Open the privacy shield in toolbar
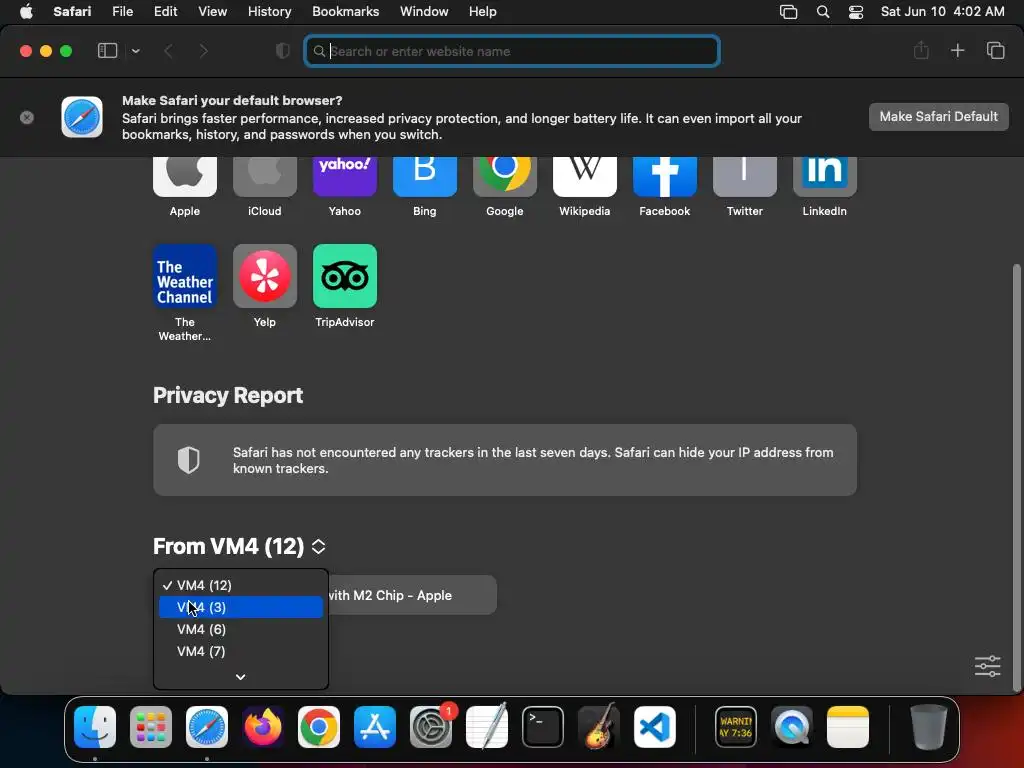This screenshot has height=768, width=1024. (283, 51)
